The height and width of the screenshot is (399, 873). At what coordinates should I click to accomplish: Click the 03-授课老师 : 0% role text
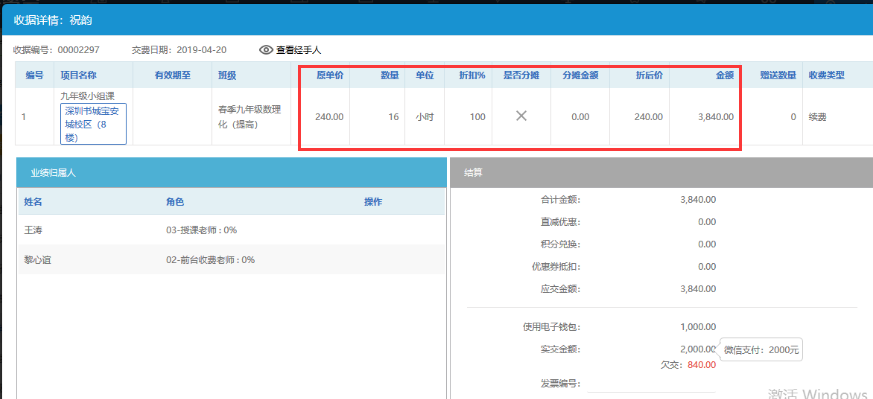[202, 230]
